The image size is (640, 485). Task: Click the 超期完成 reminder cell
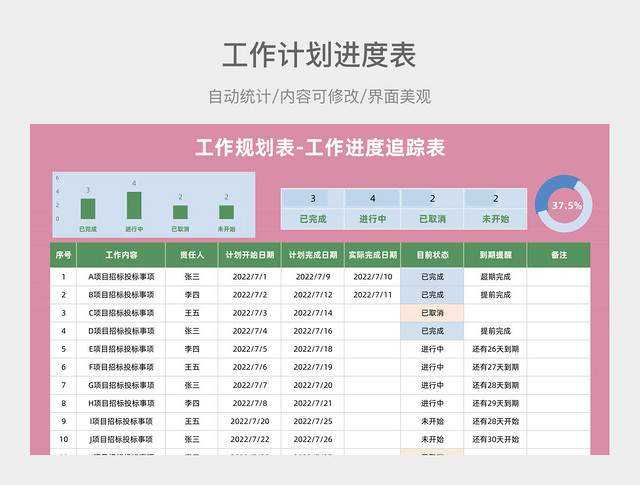pyautogui.click(x=496, y=277)
